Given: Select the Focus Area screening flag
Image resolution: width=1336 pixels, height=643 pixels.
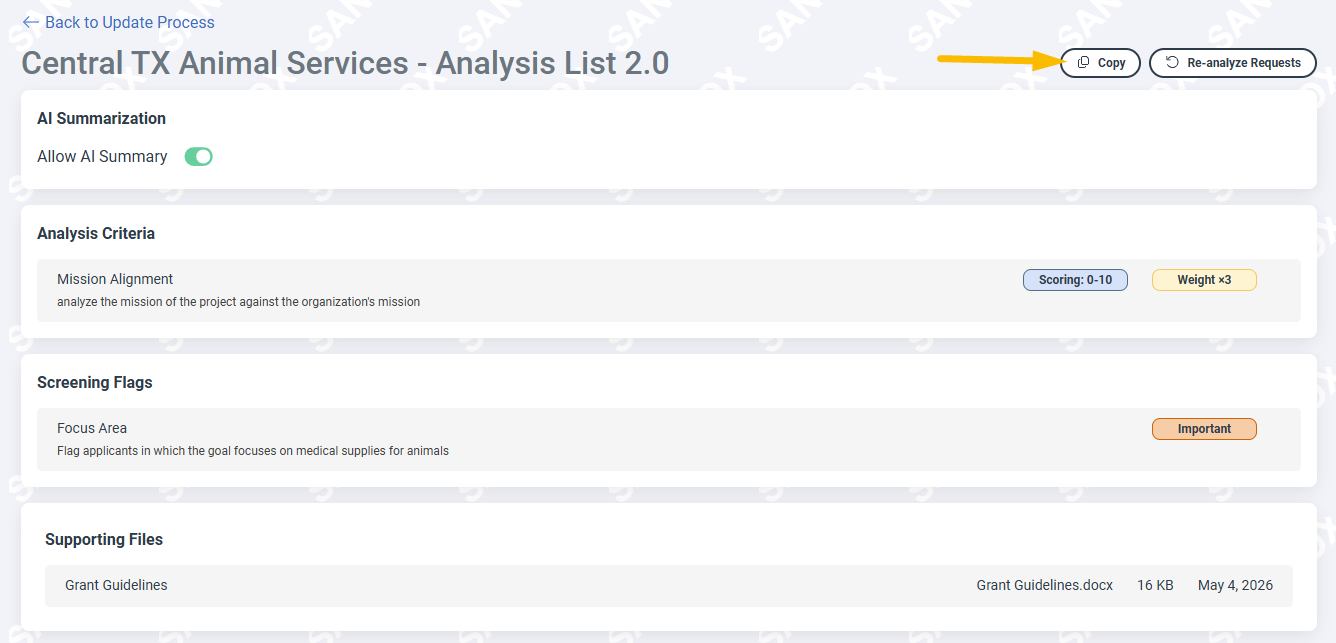Looking at the screenshot, I should pos(669,439).
